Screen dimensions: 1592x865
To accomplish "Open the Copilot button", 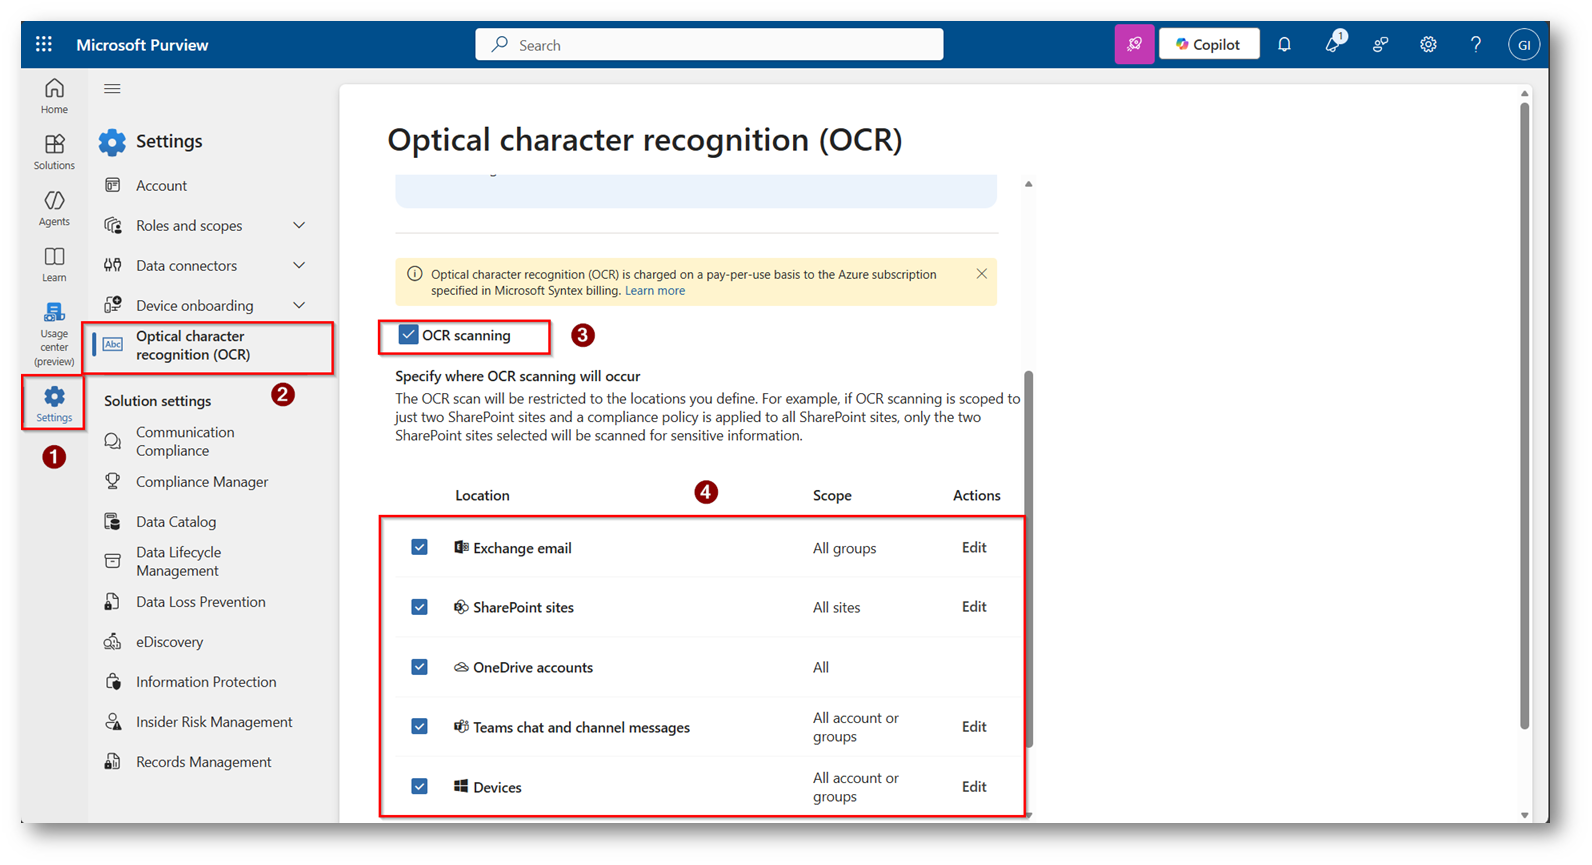I will pos(1208,44).
